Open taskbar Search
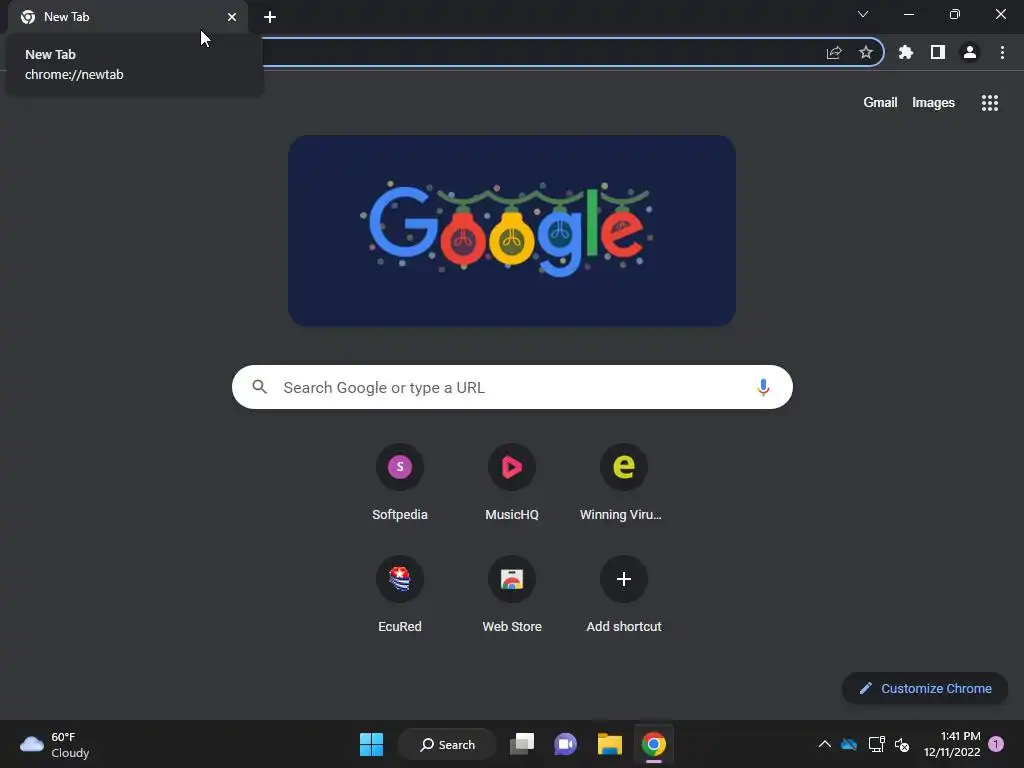Viewport: 1024px width, 768px height. [x=448, y=744]
